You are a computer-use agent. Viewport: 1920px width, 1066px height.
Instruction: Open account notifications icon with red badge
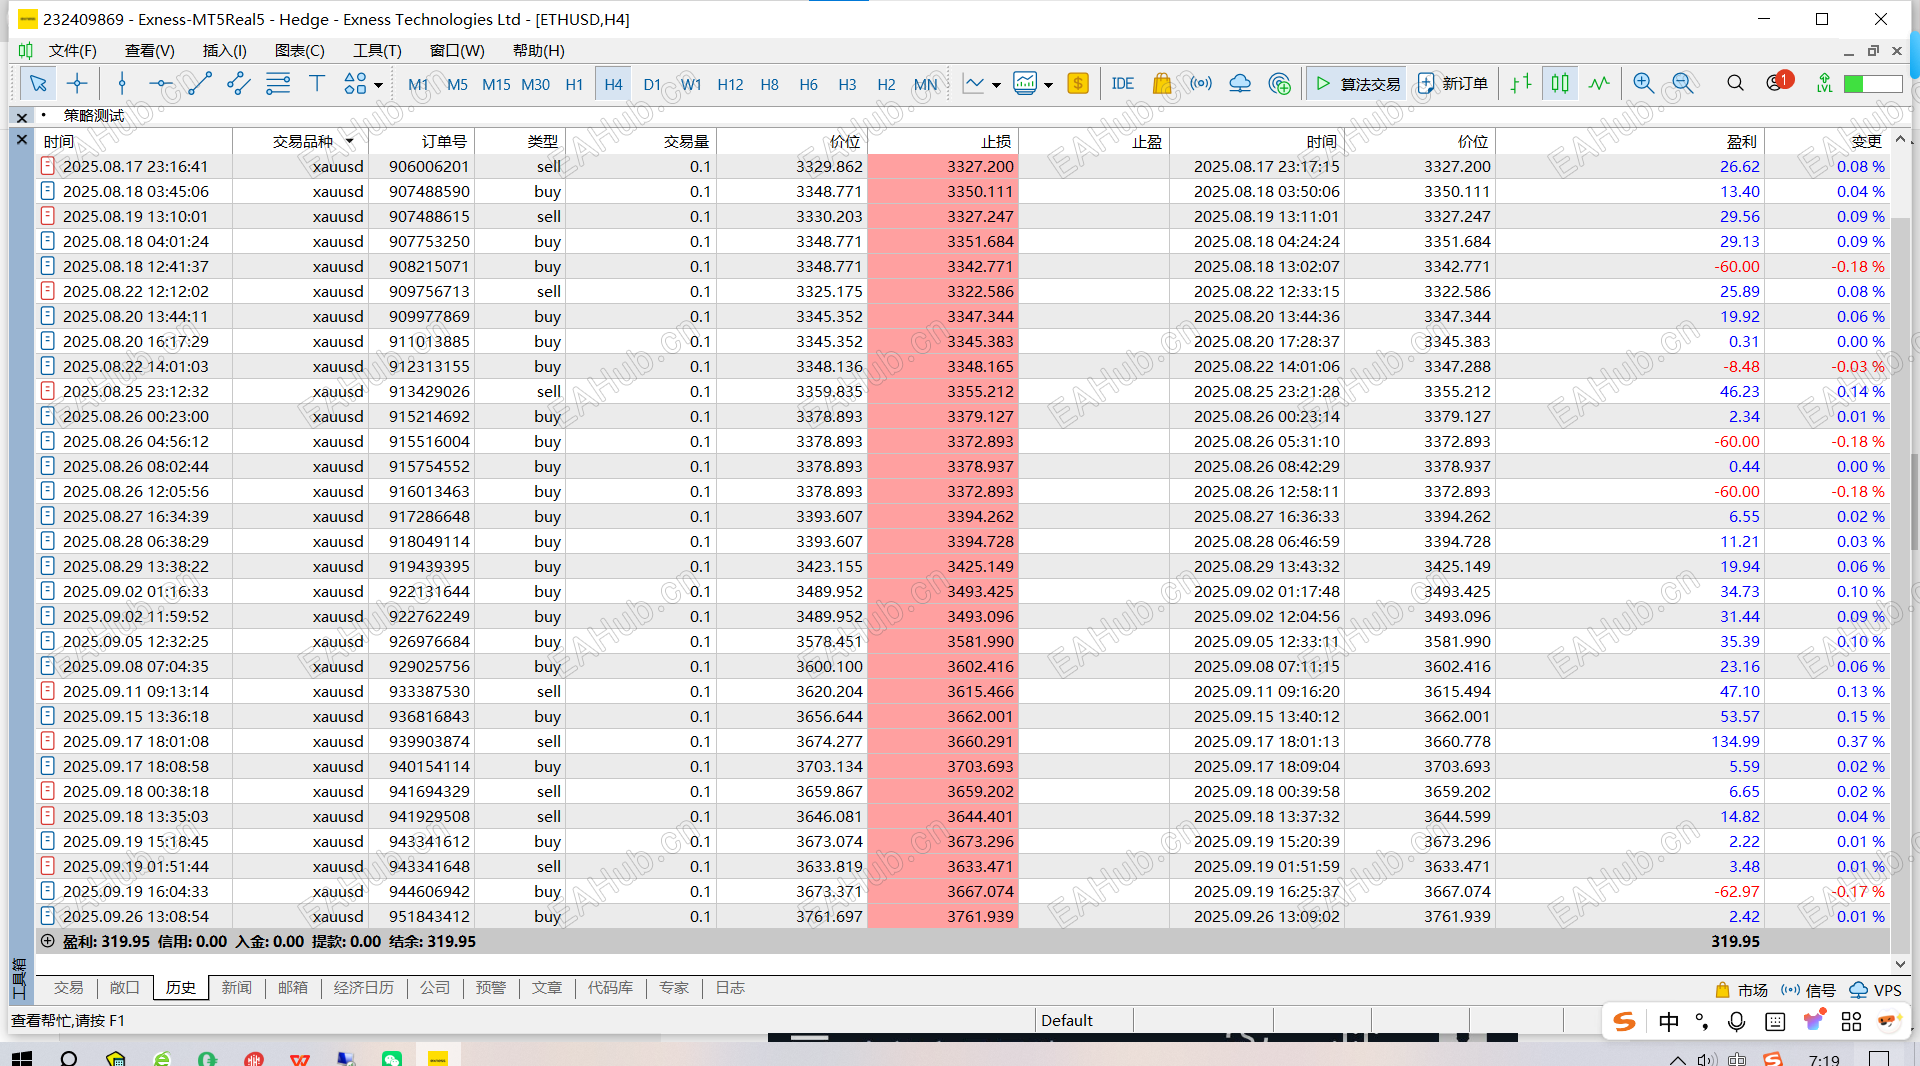tap(1779, 82)
